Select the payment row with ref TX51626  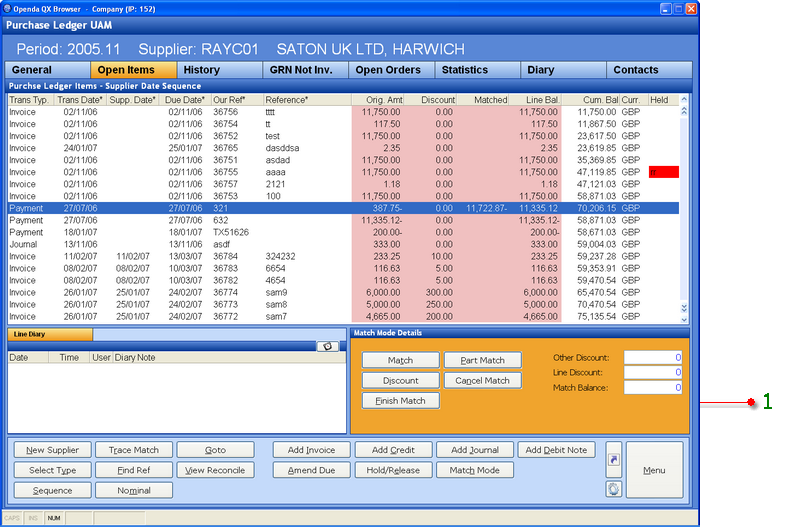(x=343, y=232)
